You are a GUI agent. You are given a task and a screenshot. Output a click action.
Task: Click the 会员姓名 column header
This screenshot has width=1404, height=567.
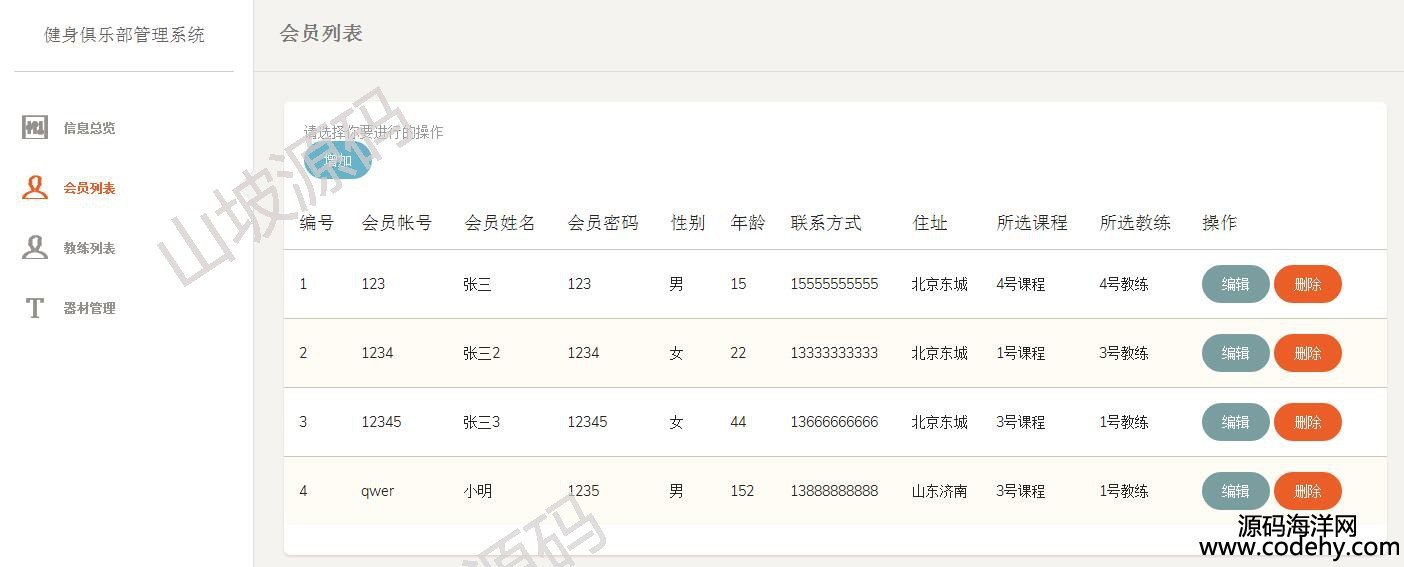[x=500, y=223]
